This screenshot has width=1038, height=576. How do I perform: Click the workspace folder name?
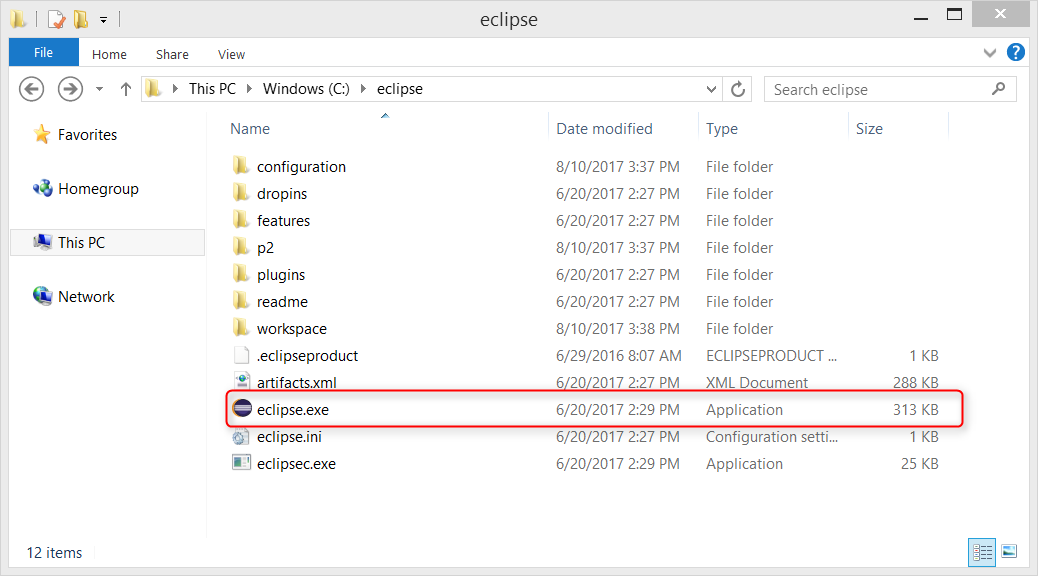point(292,329)
